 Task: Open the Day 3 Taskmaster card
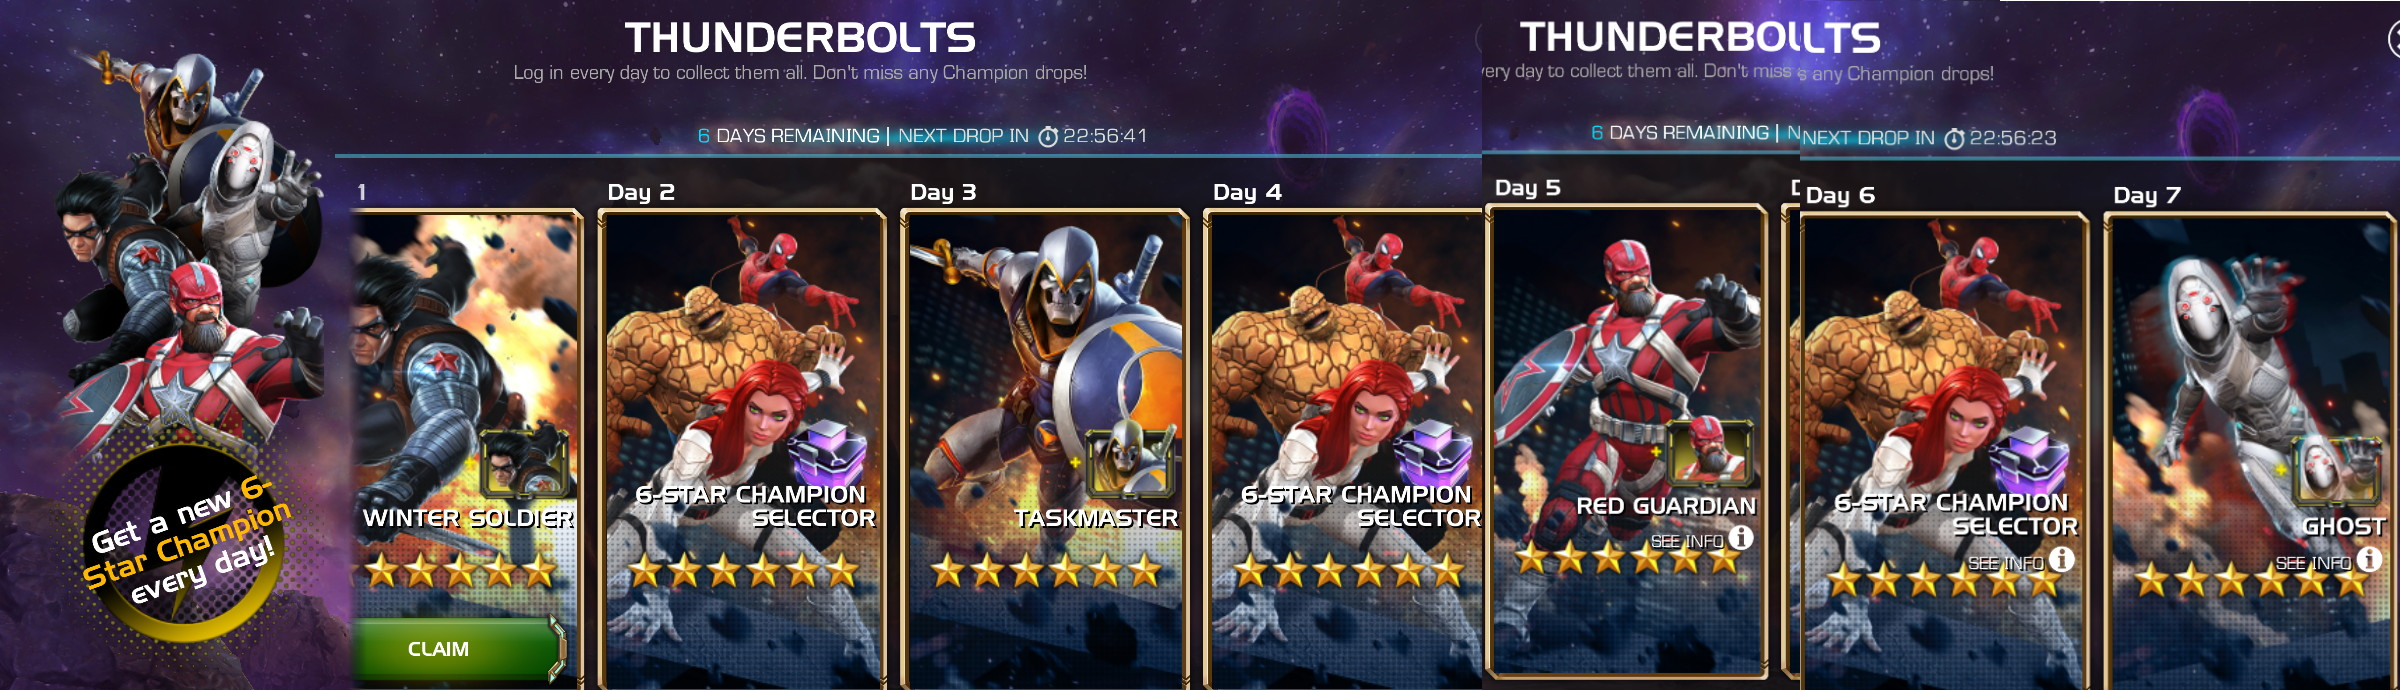coord(1044,448)
